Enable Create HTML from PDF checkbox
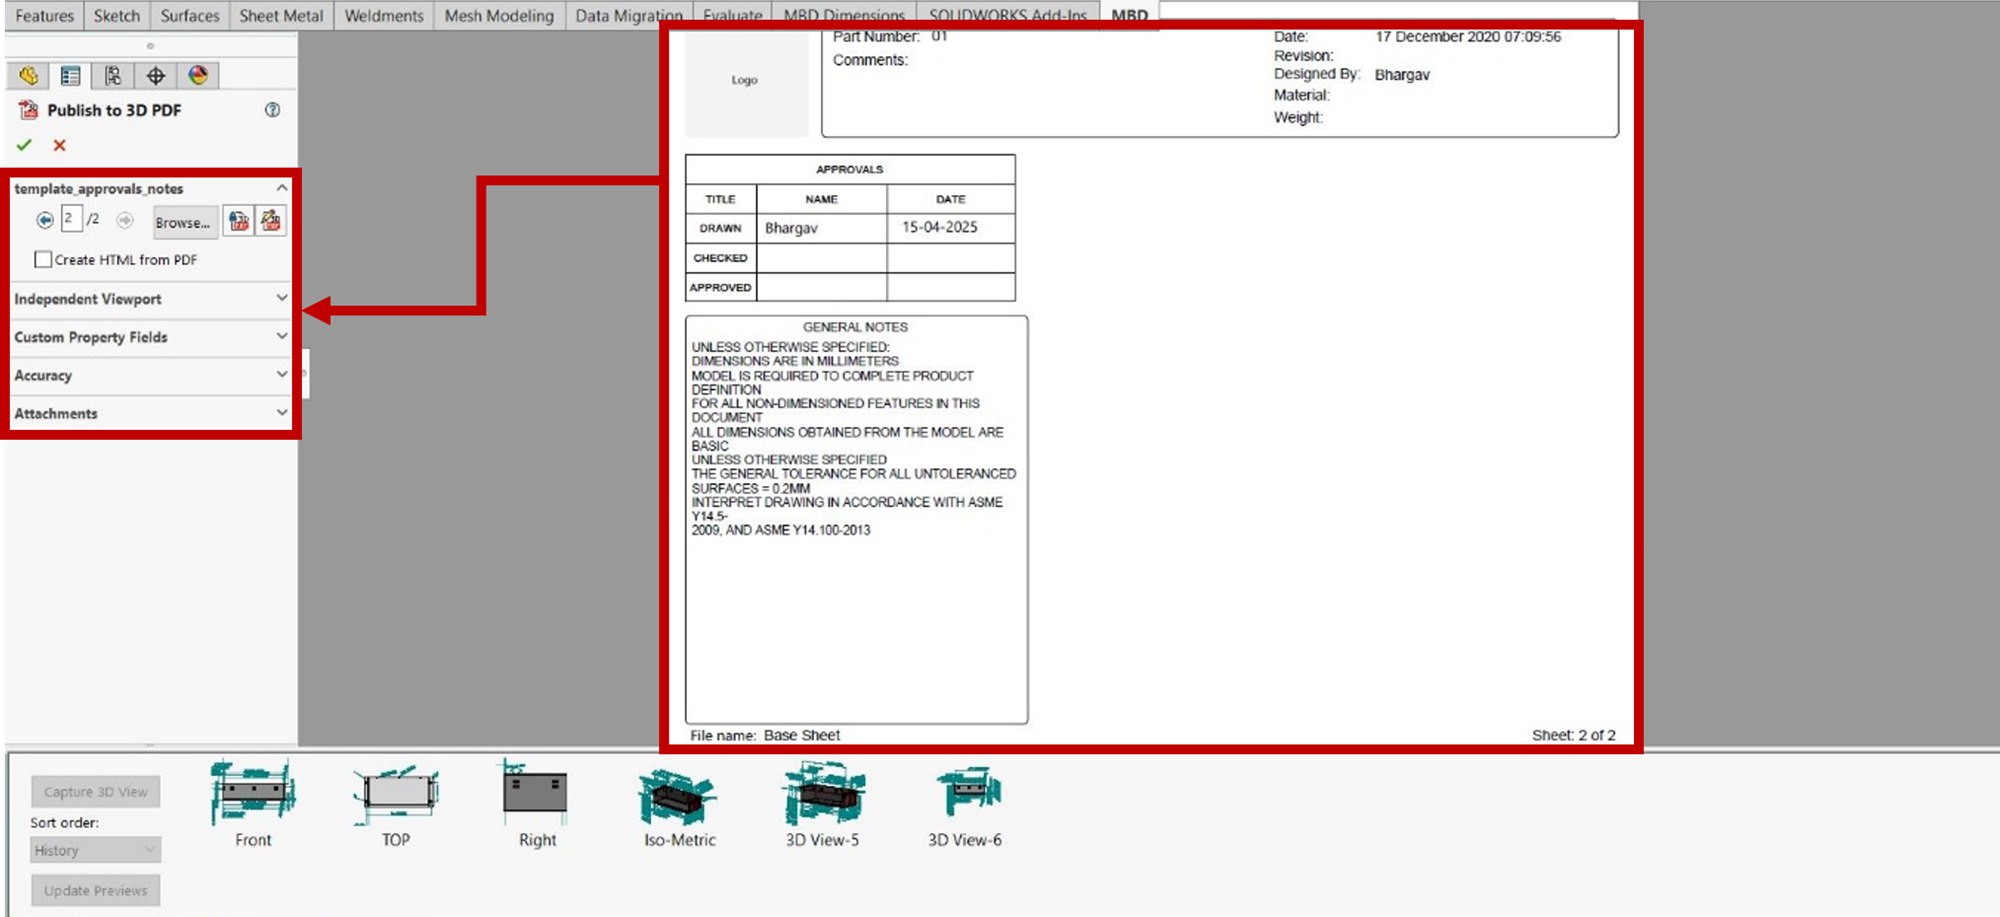The image size is (2000, 917). click(x=43, y=260)
